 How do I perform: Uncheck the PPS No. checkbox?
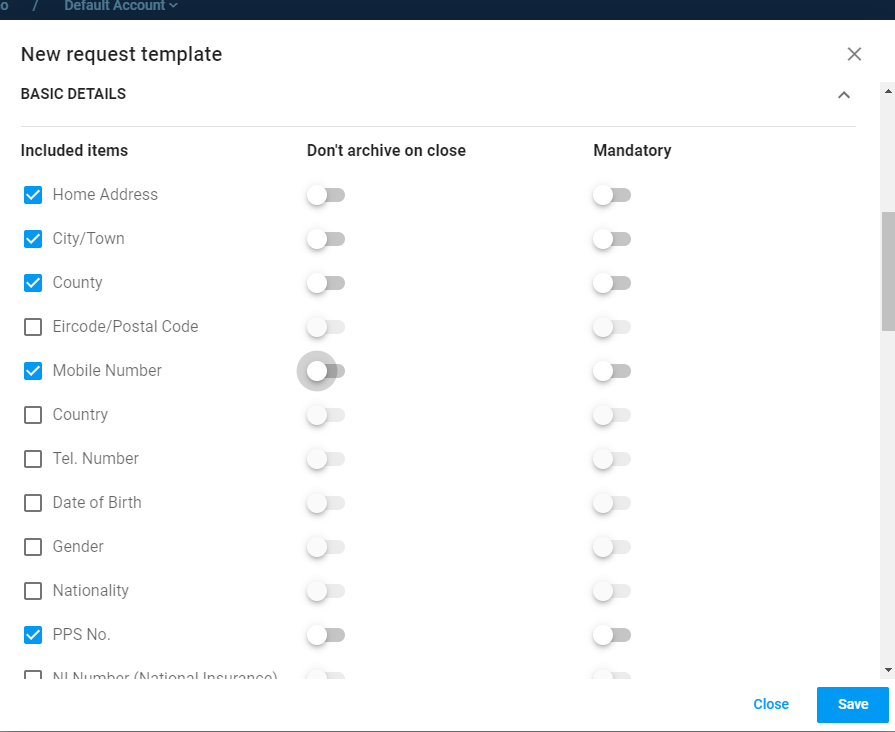pyautogui.click(x=33, y=635)
